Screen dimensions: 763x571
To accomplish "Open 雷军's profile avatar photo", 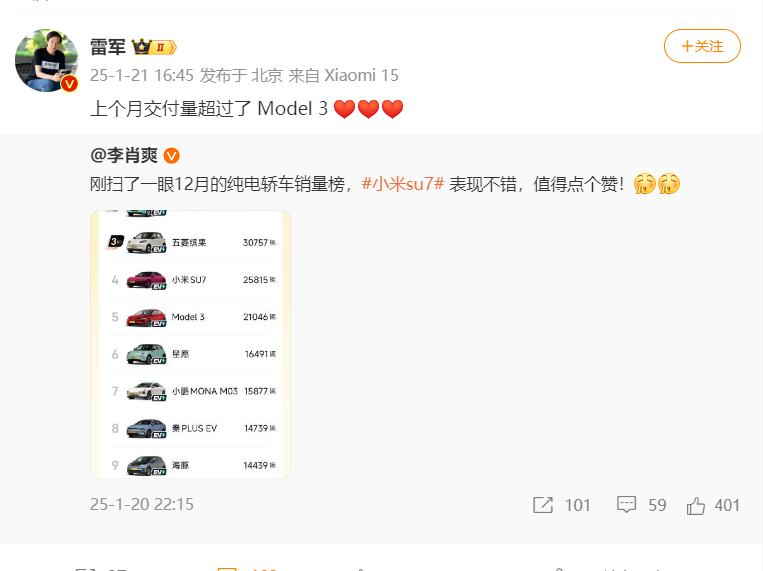I will (46, 60).
